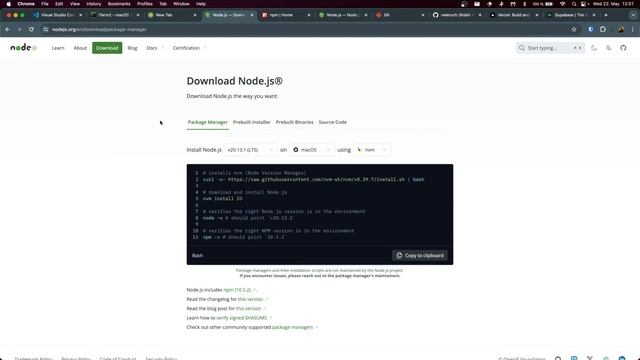Click the Chrome forward arrow
640x360 pixels.
19,29
